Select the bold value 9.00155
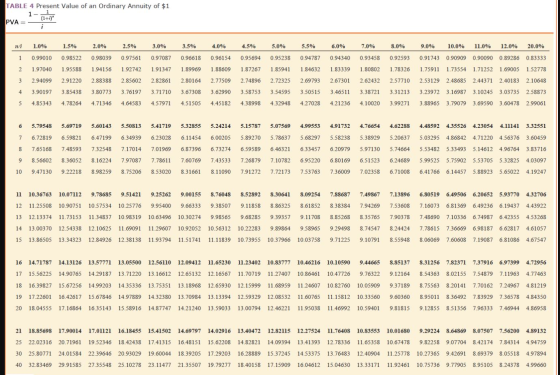The image size is (560, 375). (191, 195)
